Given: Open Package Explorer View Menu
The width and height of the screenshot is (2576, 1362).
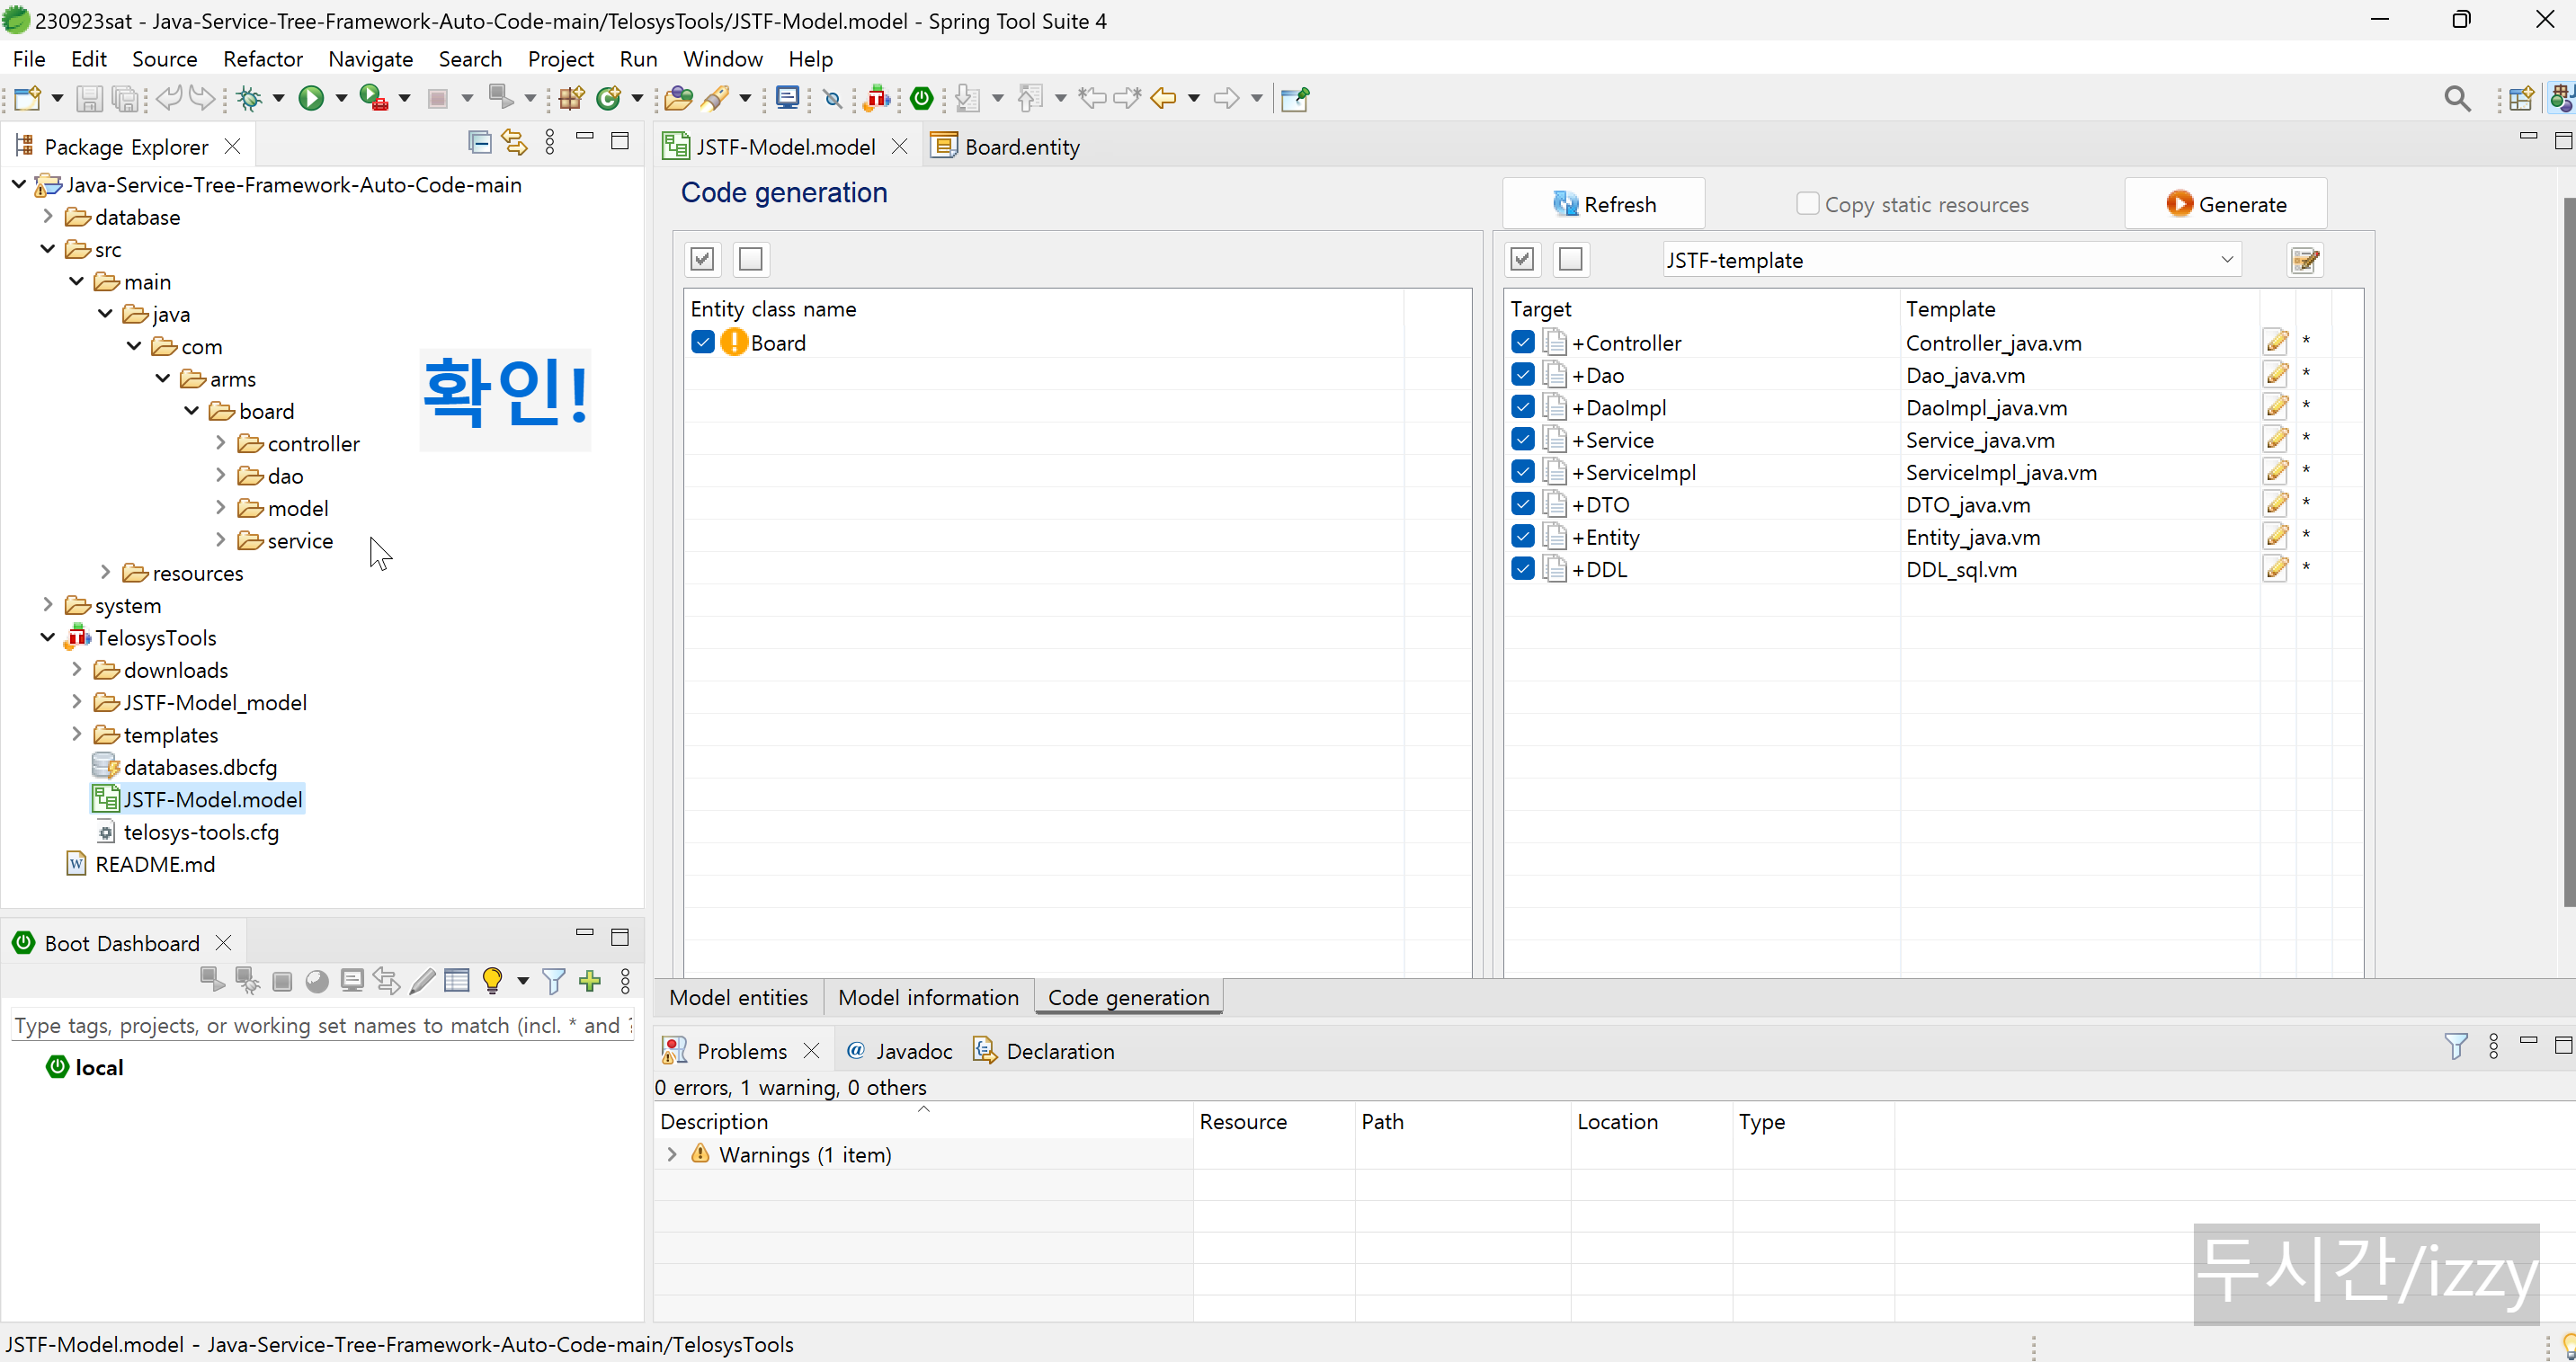Looking at the screenshot, I should pyautogui.click(x=550, y=142).
